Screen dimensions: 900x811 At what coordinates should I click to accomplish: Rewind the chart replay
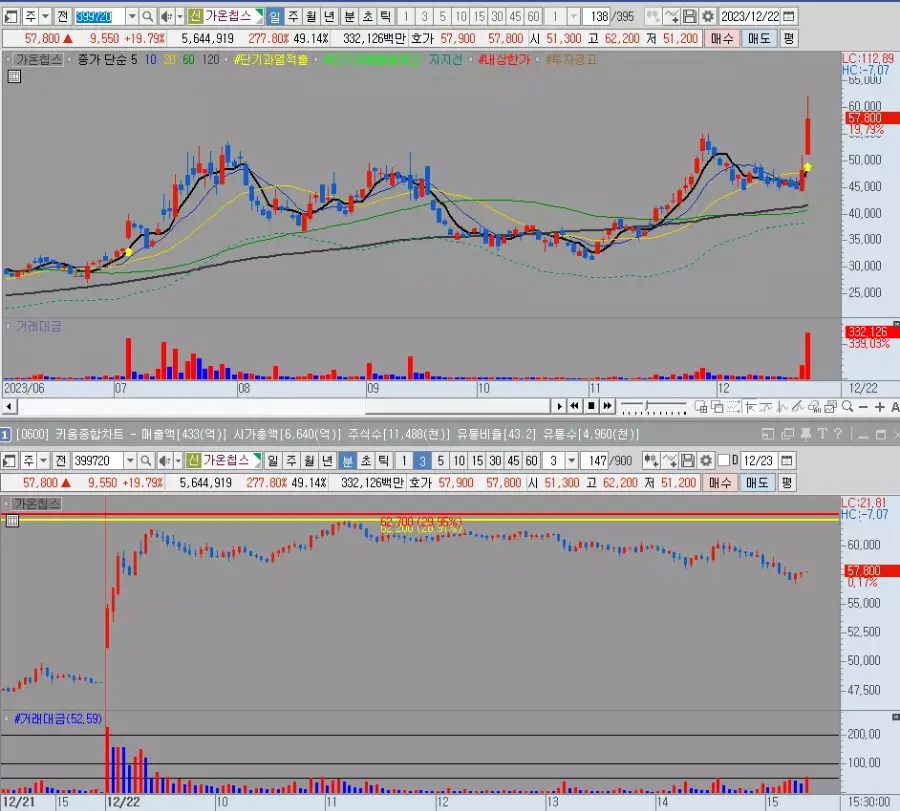(x=575, y=406)
